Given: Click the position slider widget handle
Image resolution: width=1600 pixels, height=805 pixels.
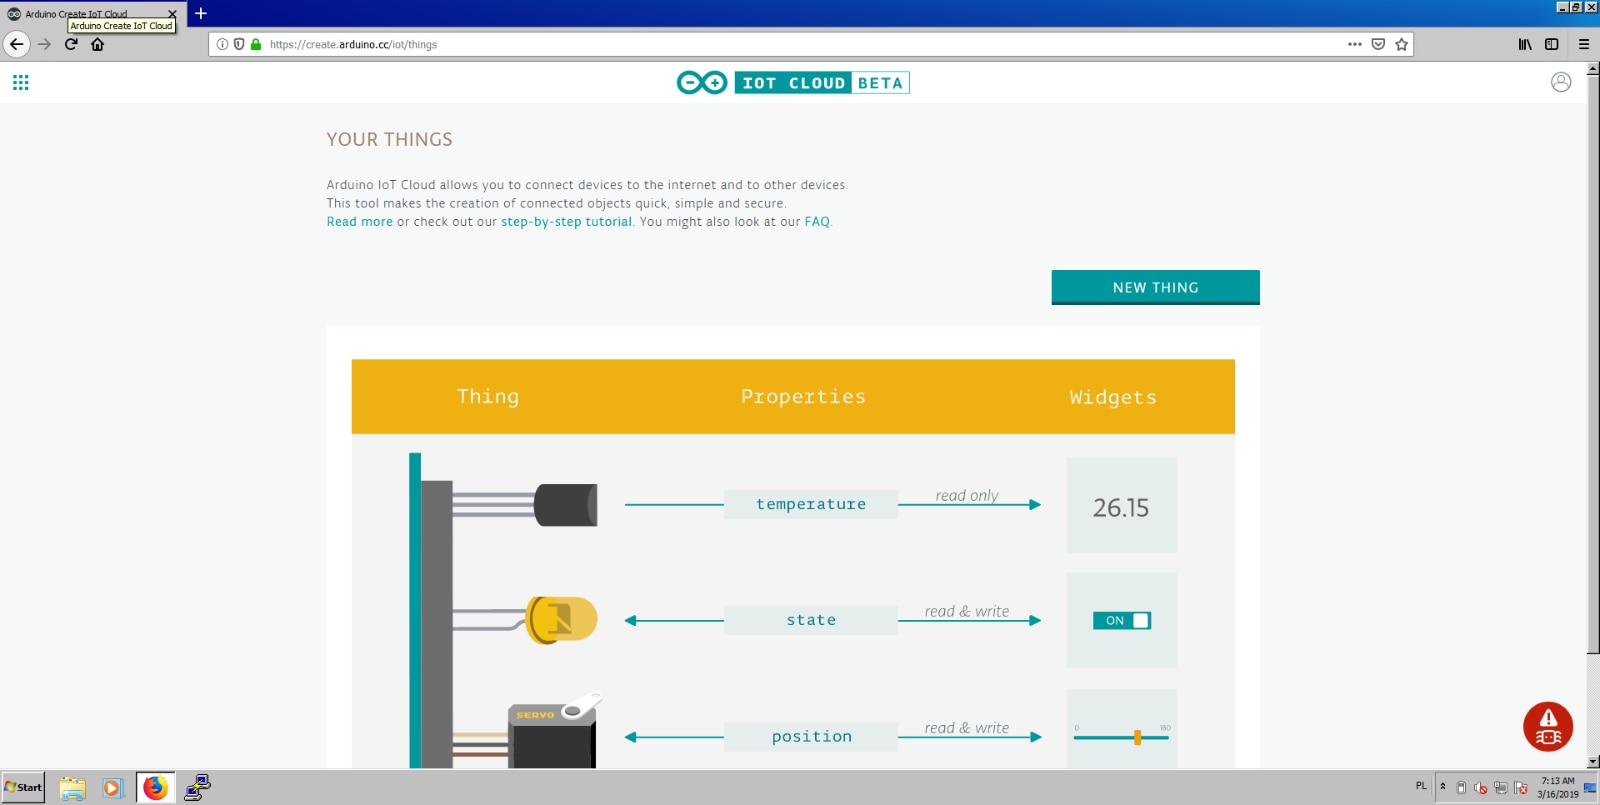Looking at the screenshot, I should pyautogui.click(x=1137, y=737).
